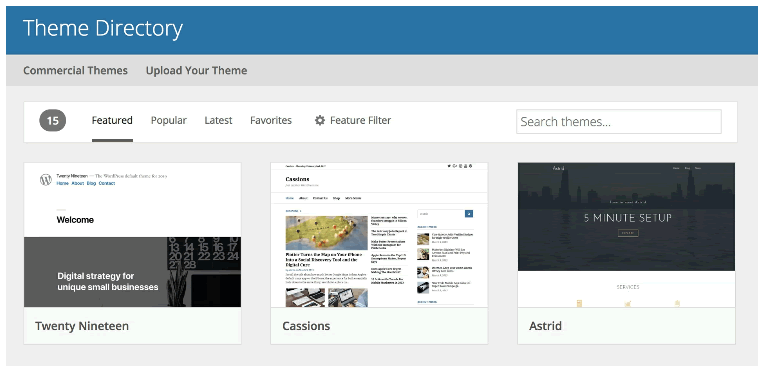Open the Twenty Nineteen theme preview thumbnail
This screenshot has width=767, height=373.
133,235
